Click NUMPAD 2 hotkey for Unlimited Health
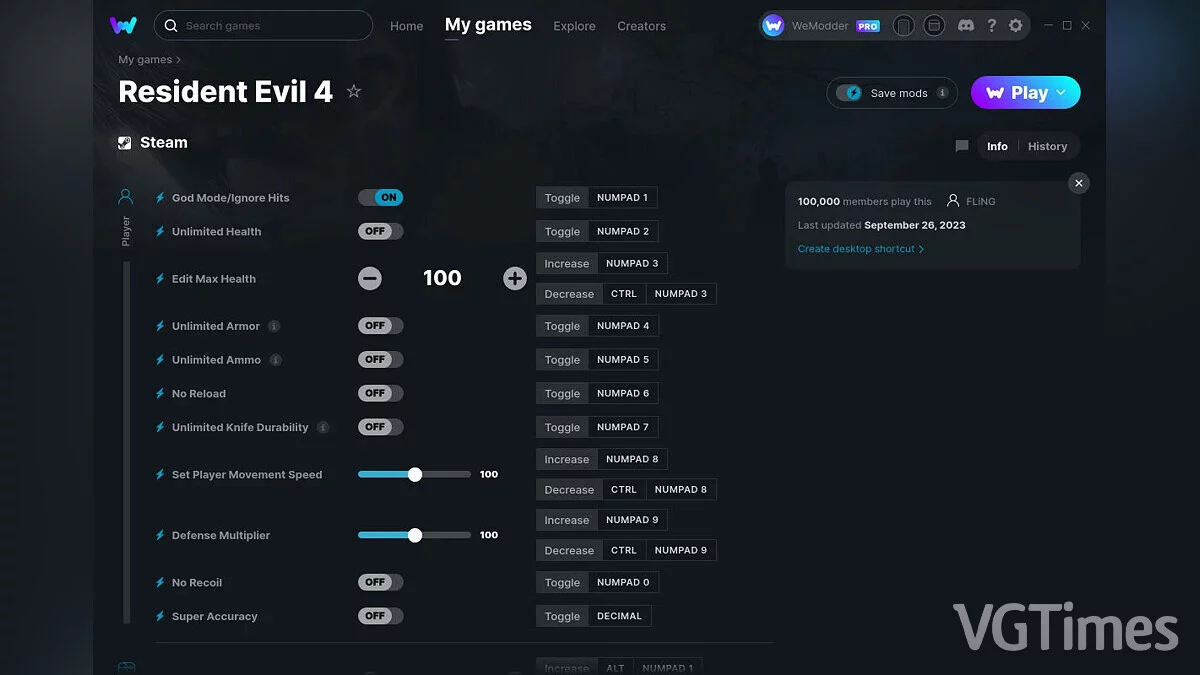Screen dimensions: 1200x675 623,231
